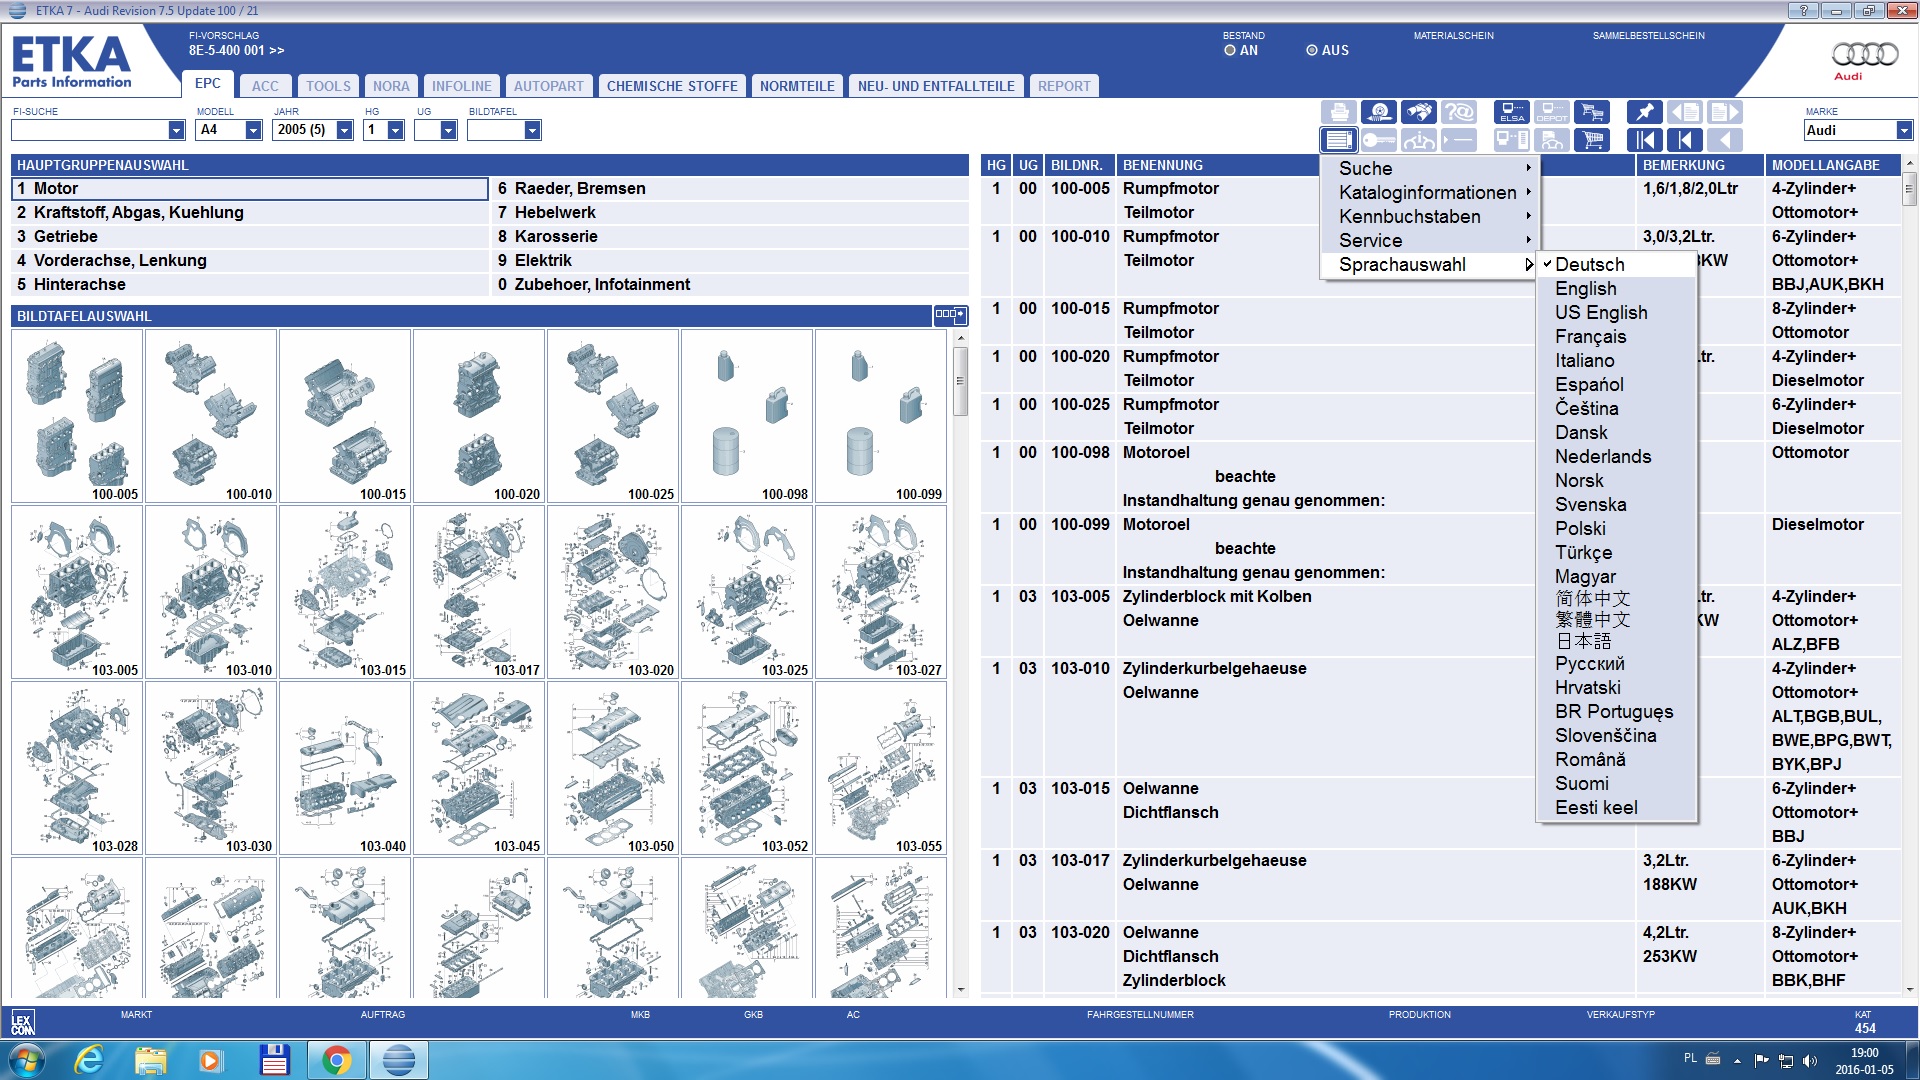Image resolution: width=1920 pixels, height=1080 pixels.
Task: Click the pushpin icon
Action: (1645, 112)
